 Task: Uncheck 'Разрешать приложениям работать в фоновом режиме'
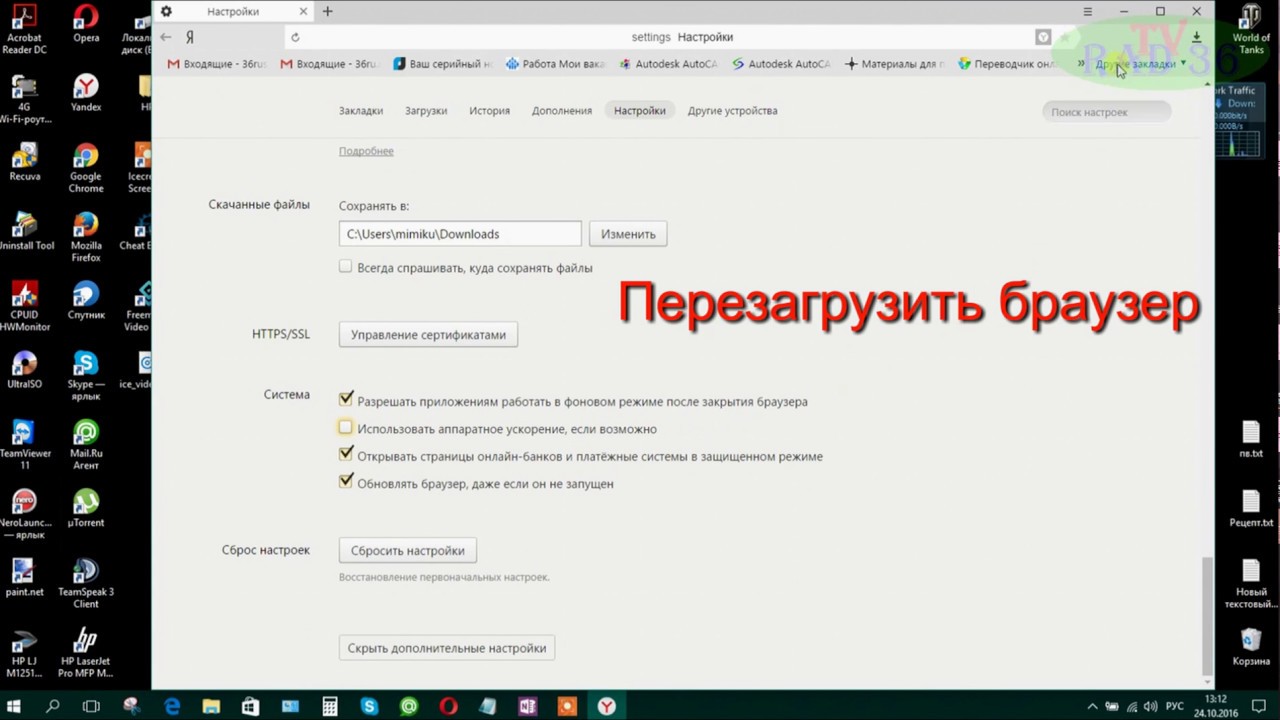point(345,400)
